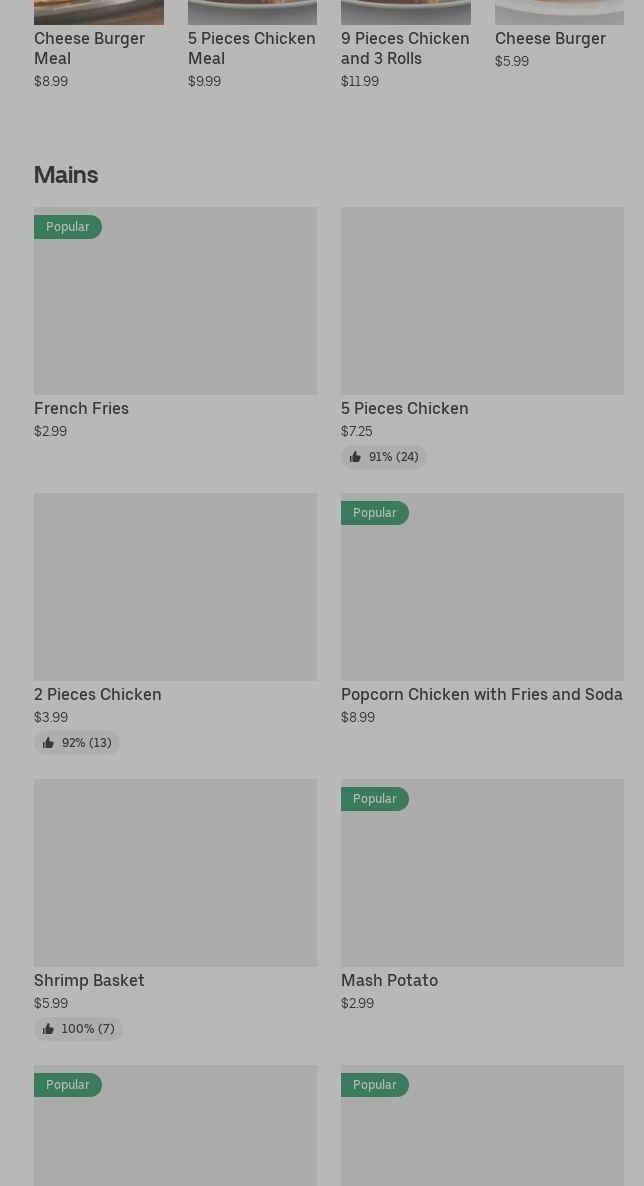This screenshot has height=1186, width=644.
Task: Click the French Fries item name
Action: point(81,408)
